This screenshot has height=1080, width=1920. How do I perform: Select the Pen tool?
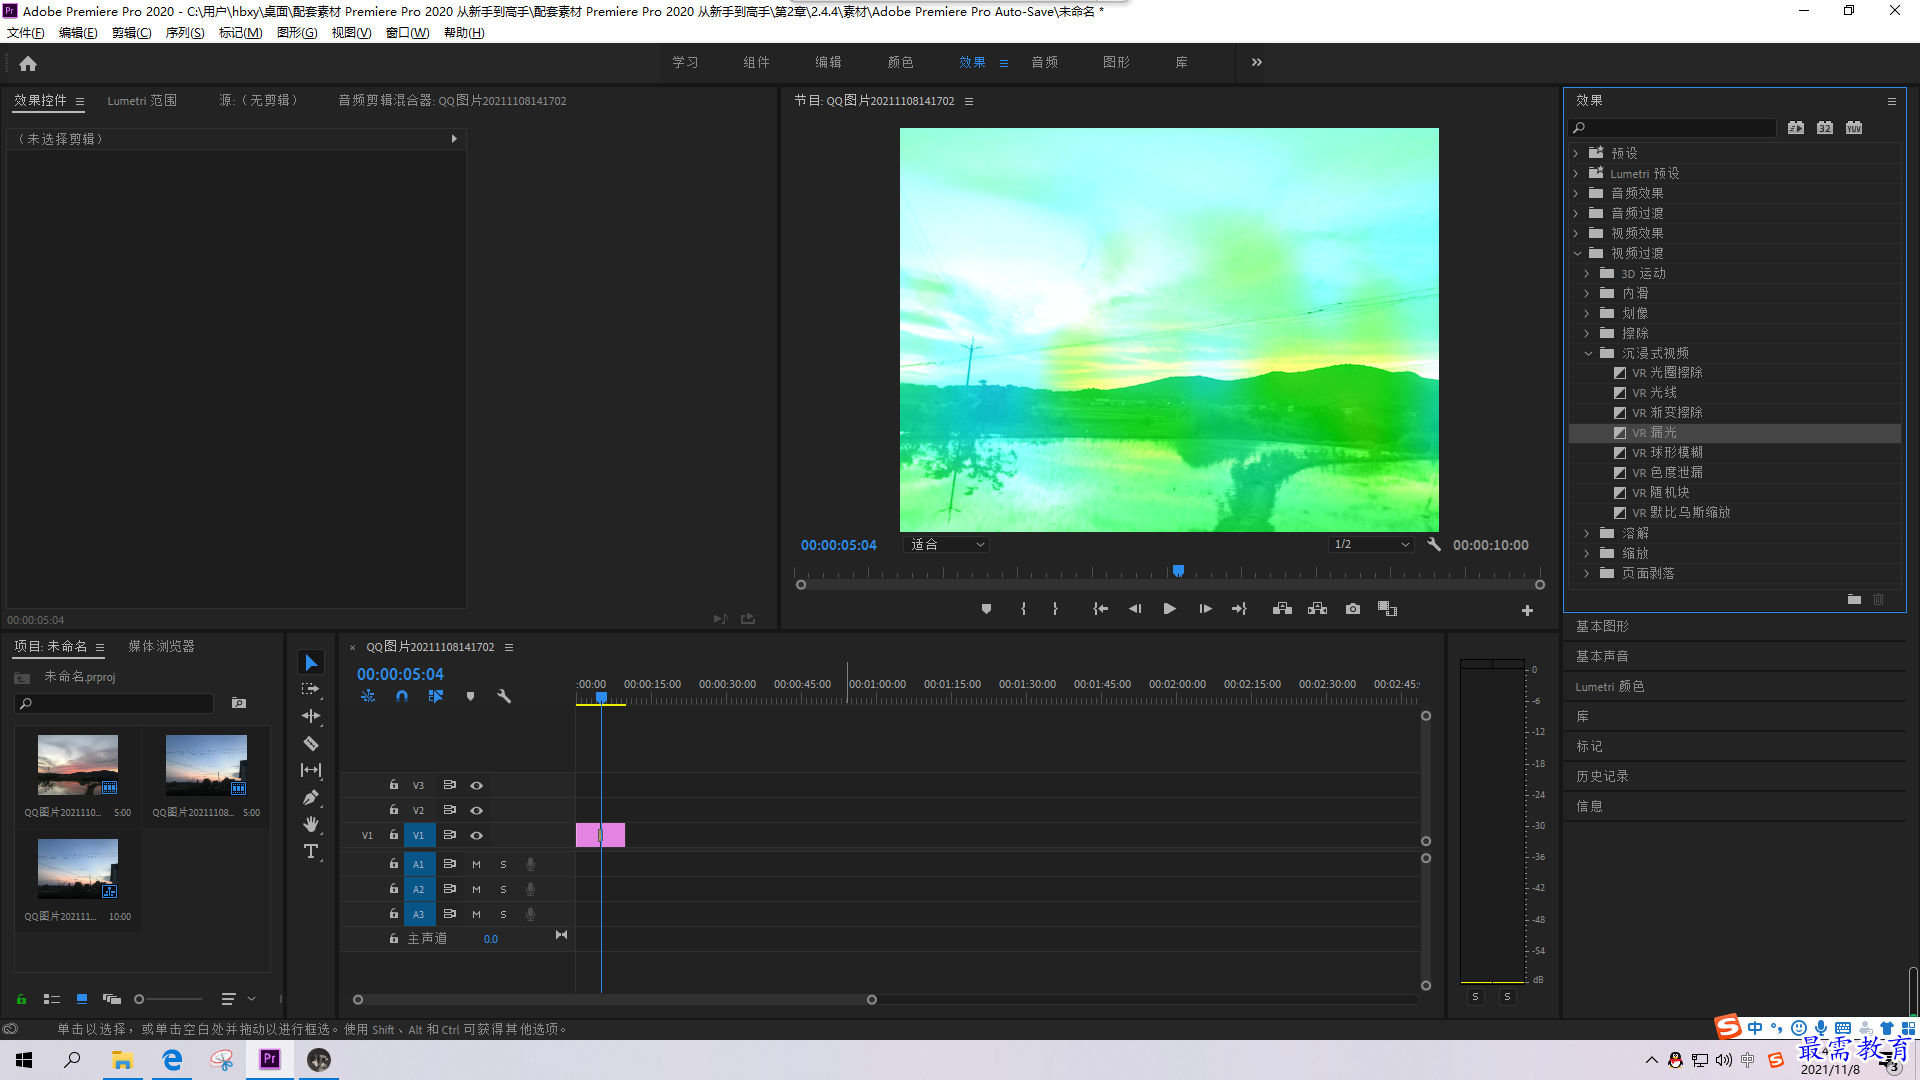click(311, 797)
